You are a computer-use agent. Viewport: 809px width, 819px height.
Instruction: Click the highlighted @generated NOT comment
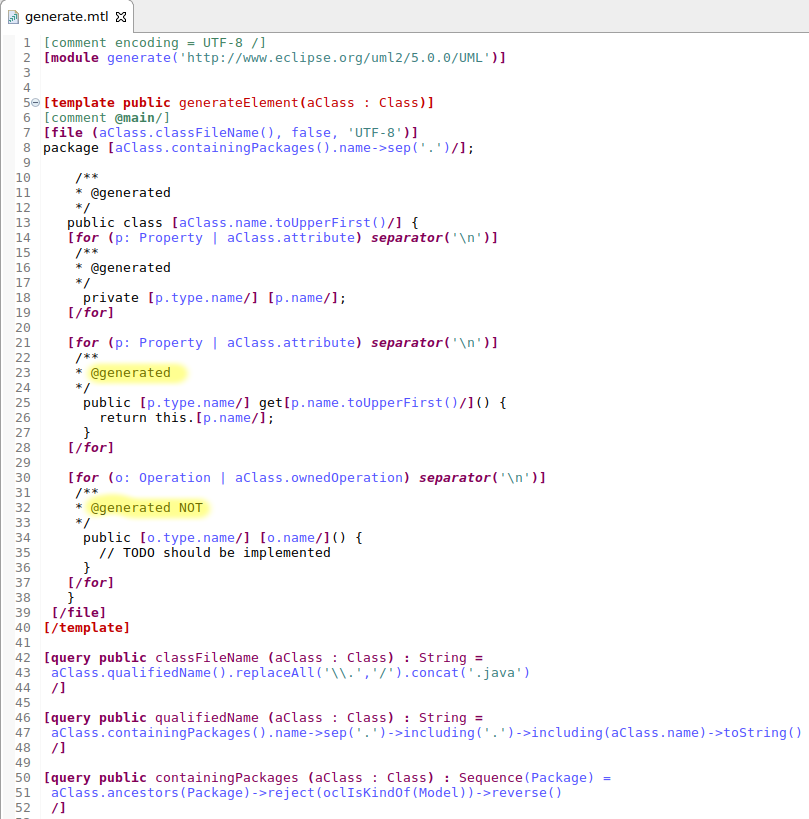145,507
